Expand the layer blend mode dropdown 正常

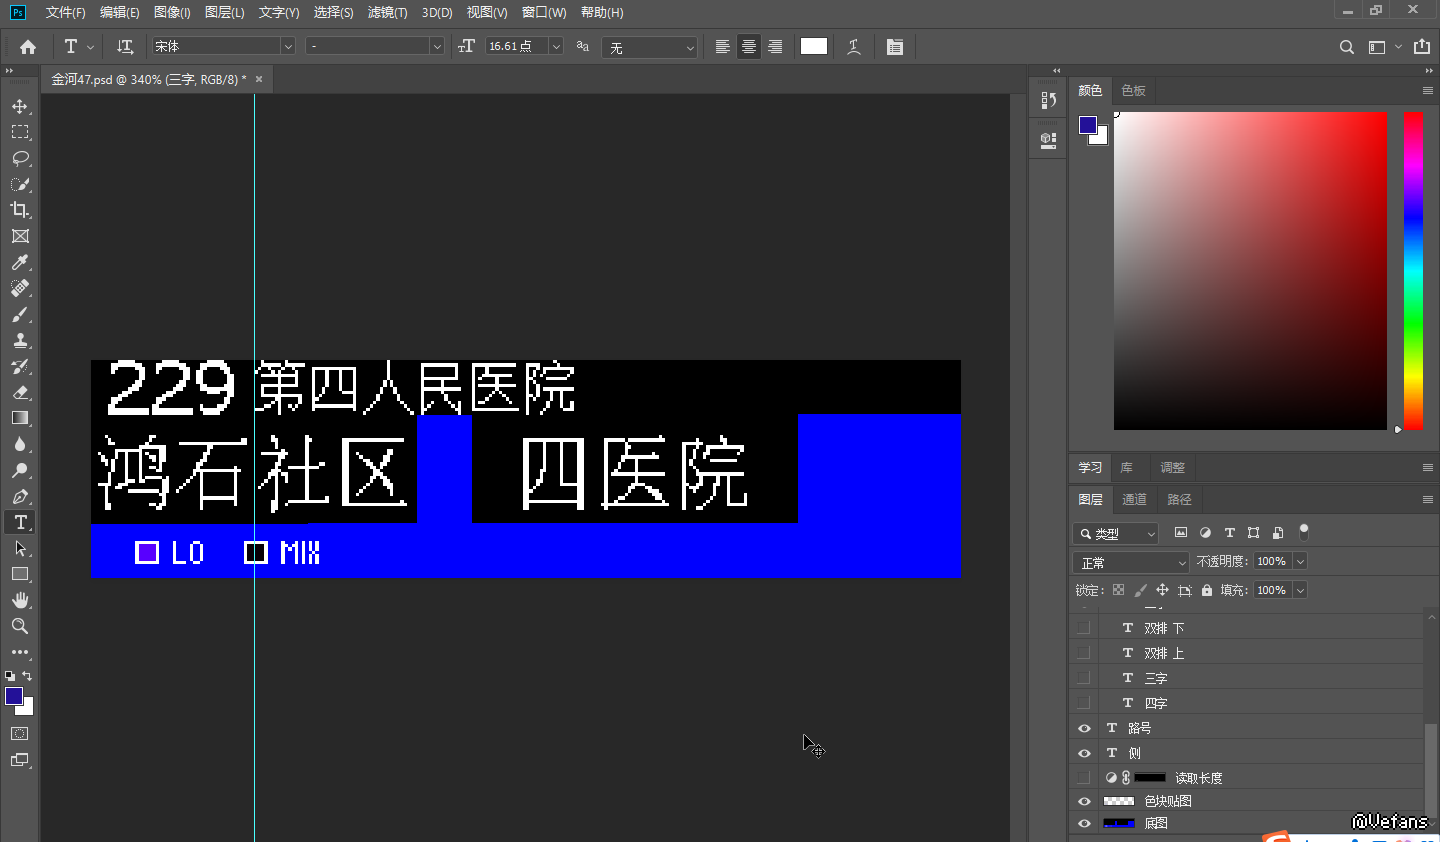pos(1131,563)
